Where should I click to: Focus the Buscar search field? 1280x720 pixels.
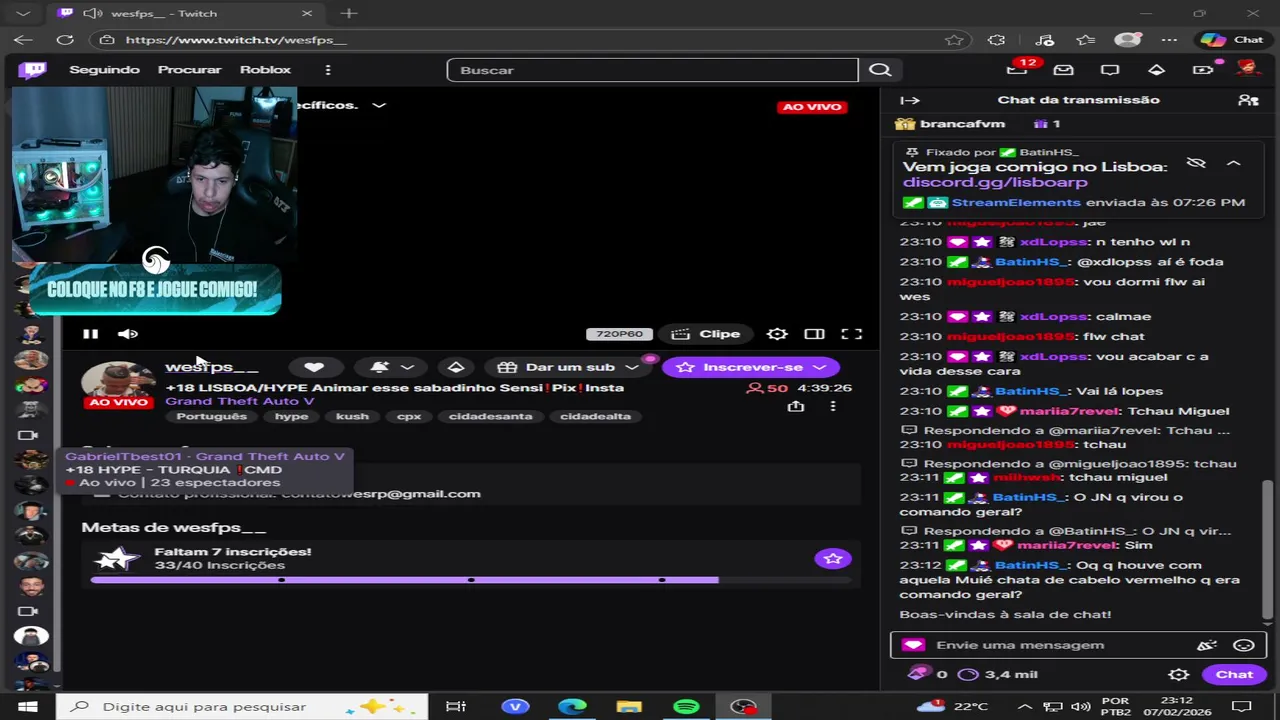652,70
